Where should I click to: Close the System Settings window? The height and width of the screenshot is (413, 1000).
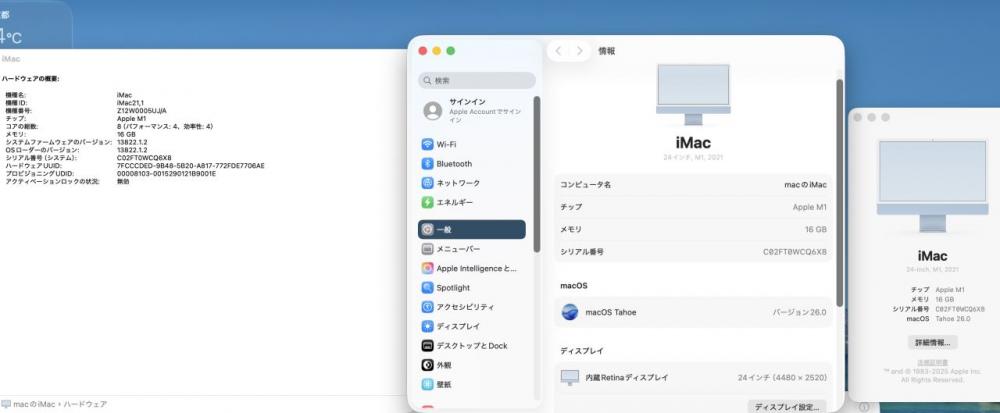422,51
